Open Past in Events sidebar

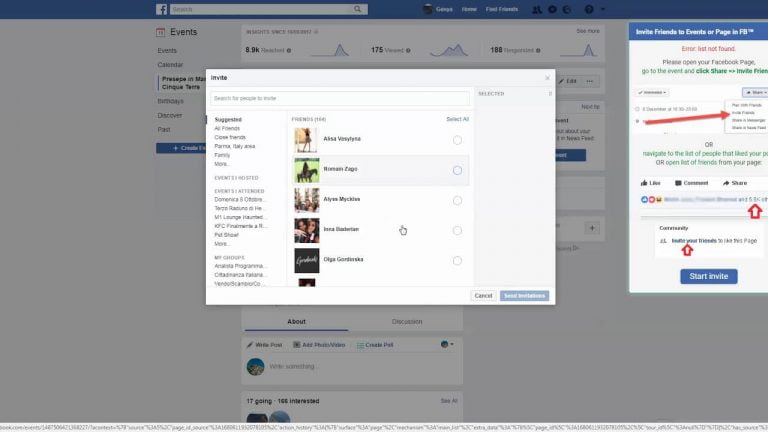click(164, 130)
